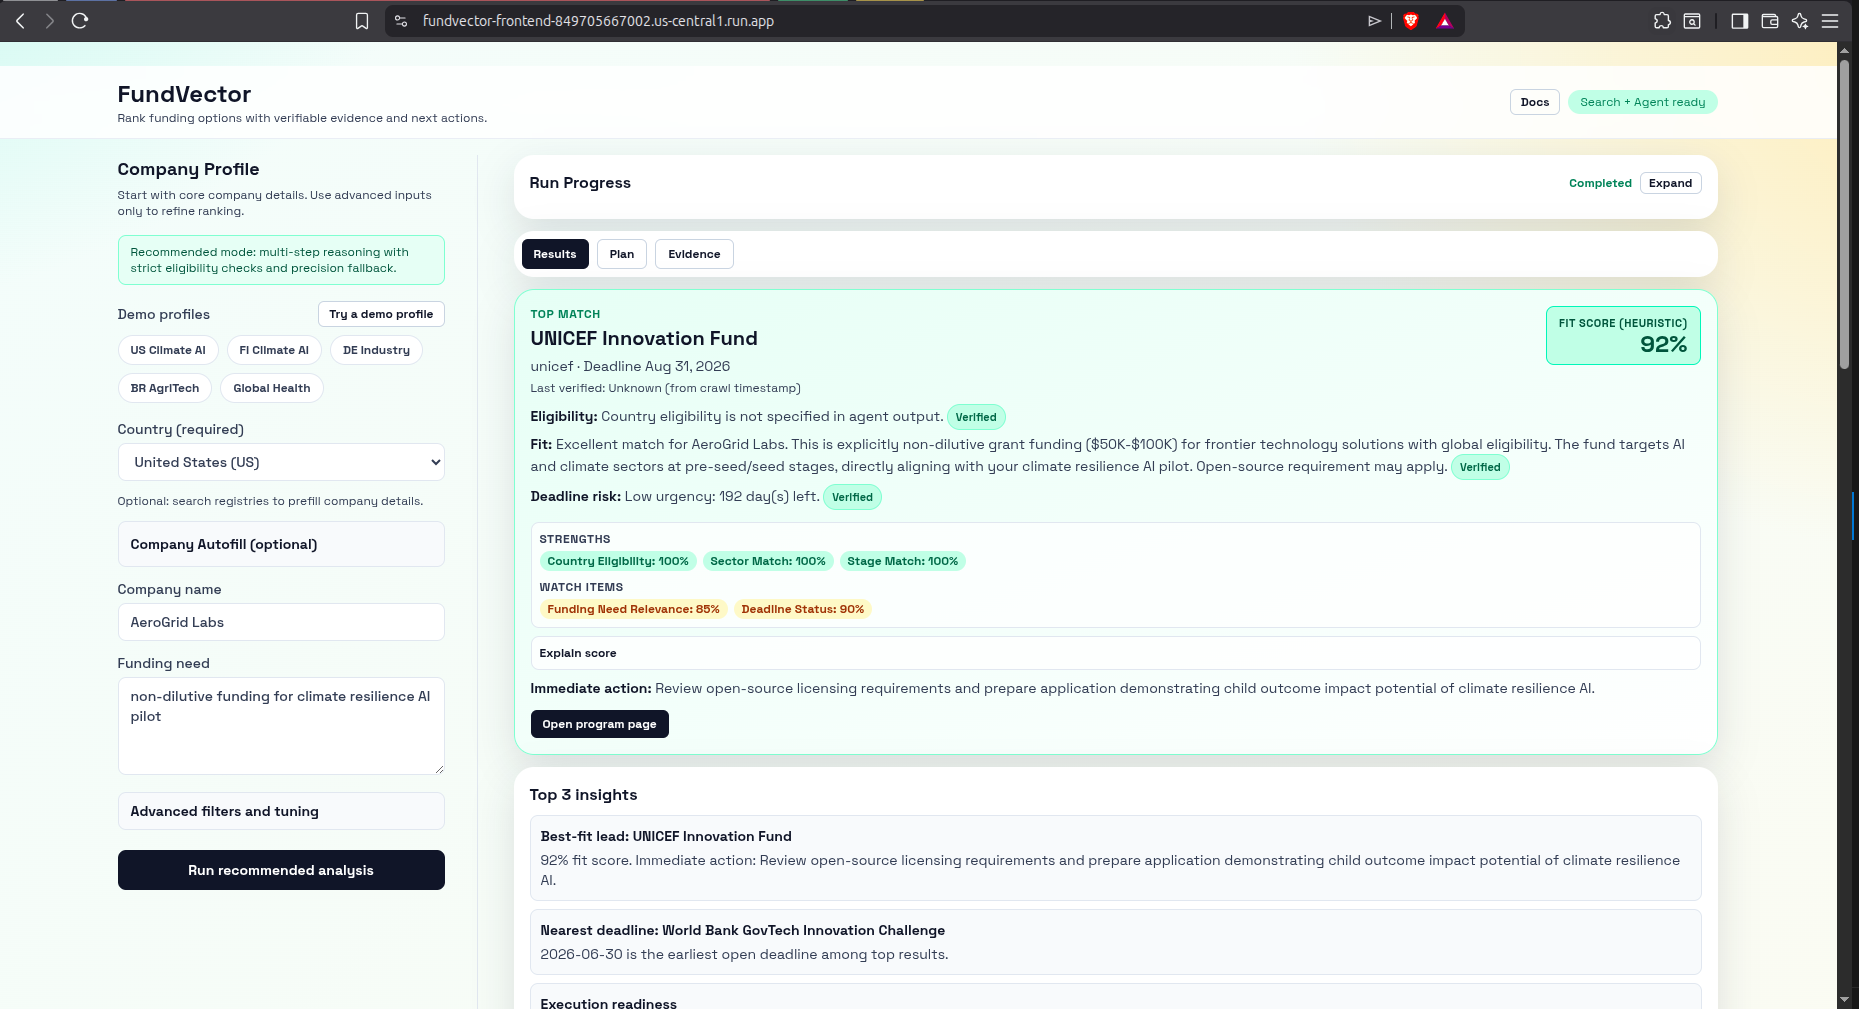This screenshot has height=1009, width=1859.
Task: Click the Verified badge after the Fit description
Action: pos(1480,467)
